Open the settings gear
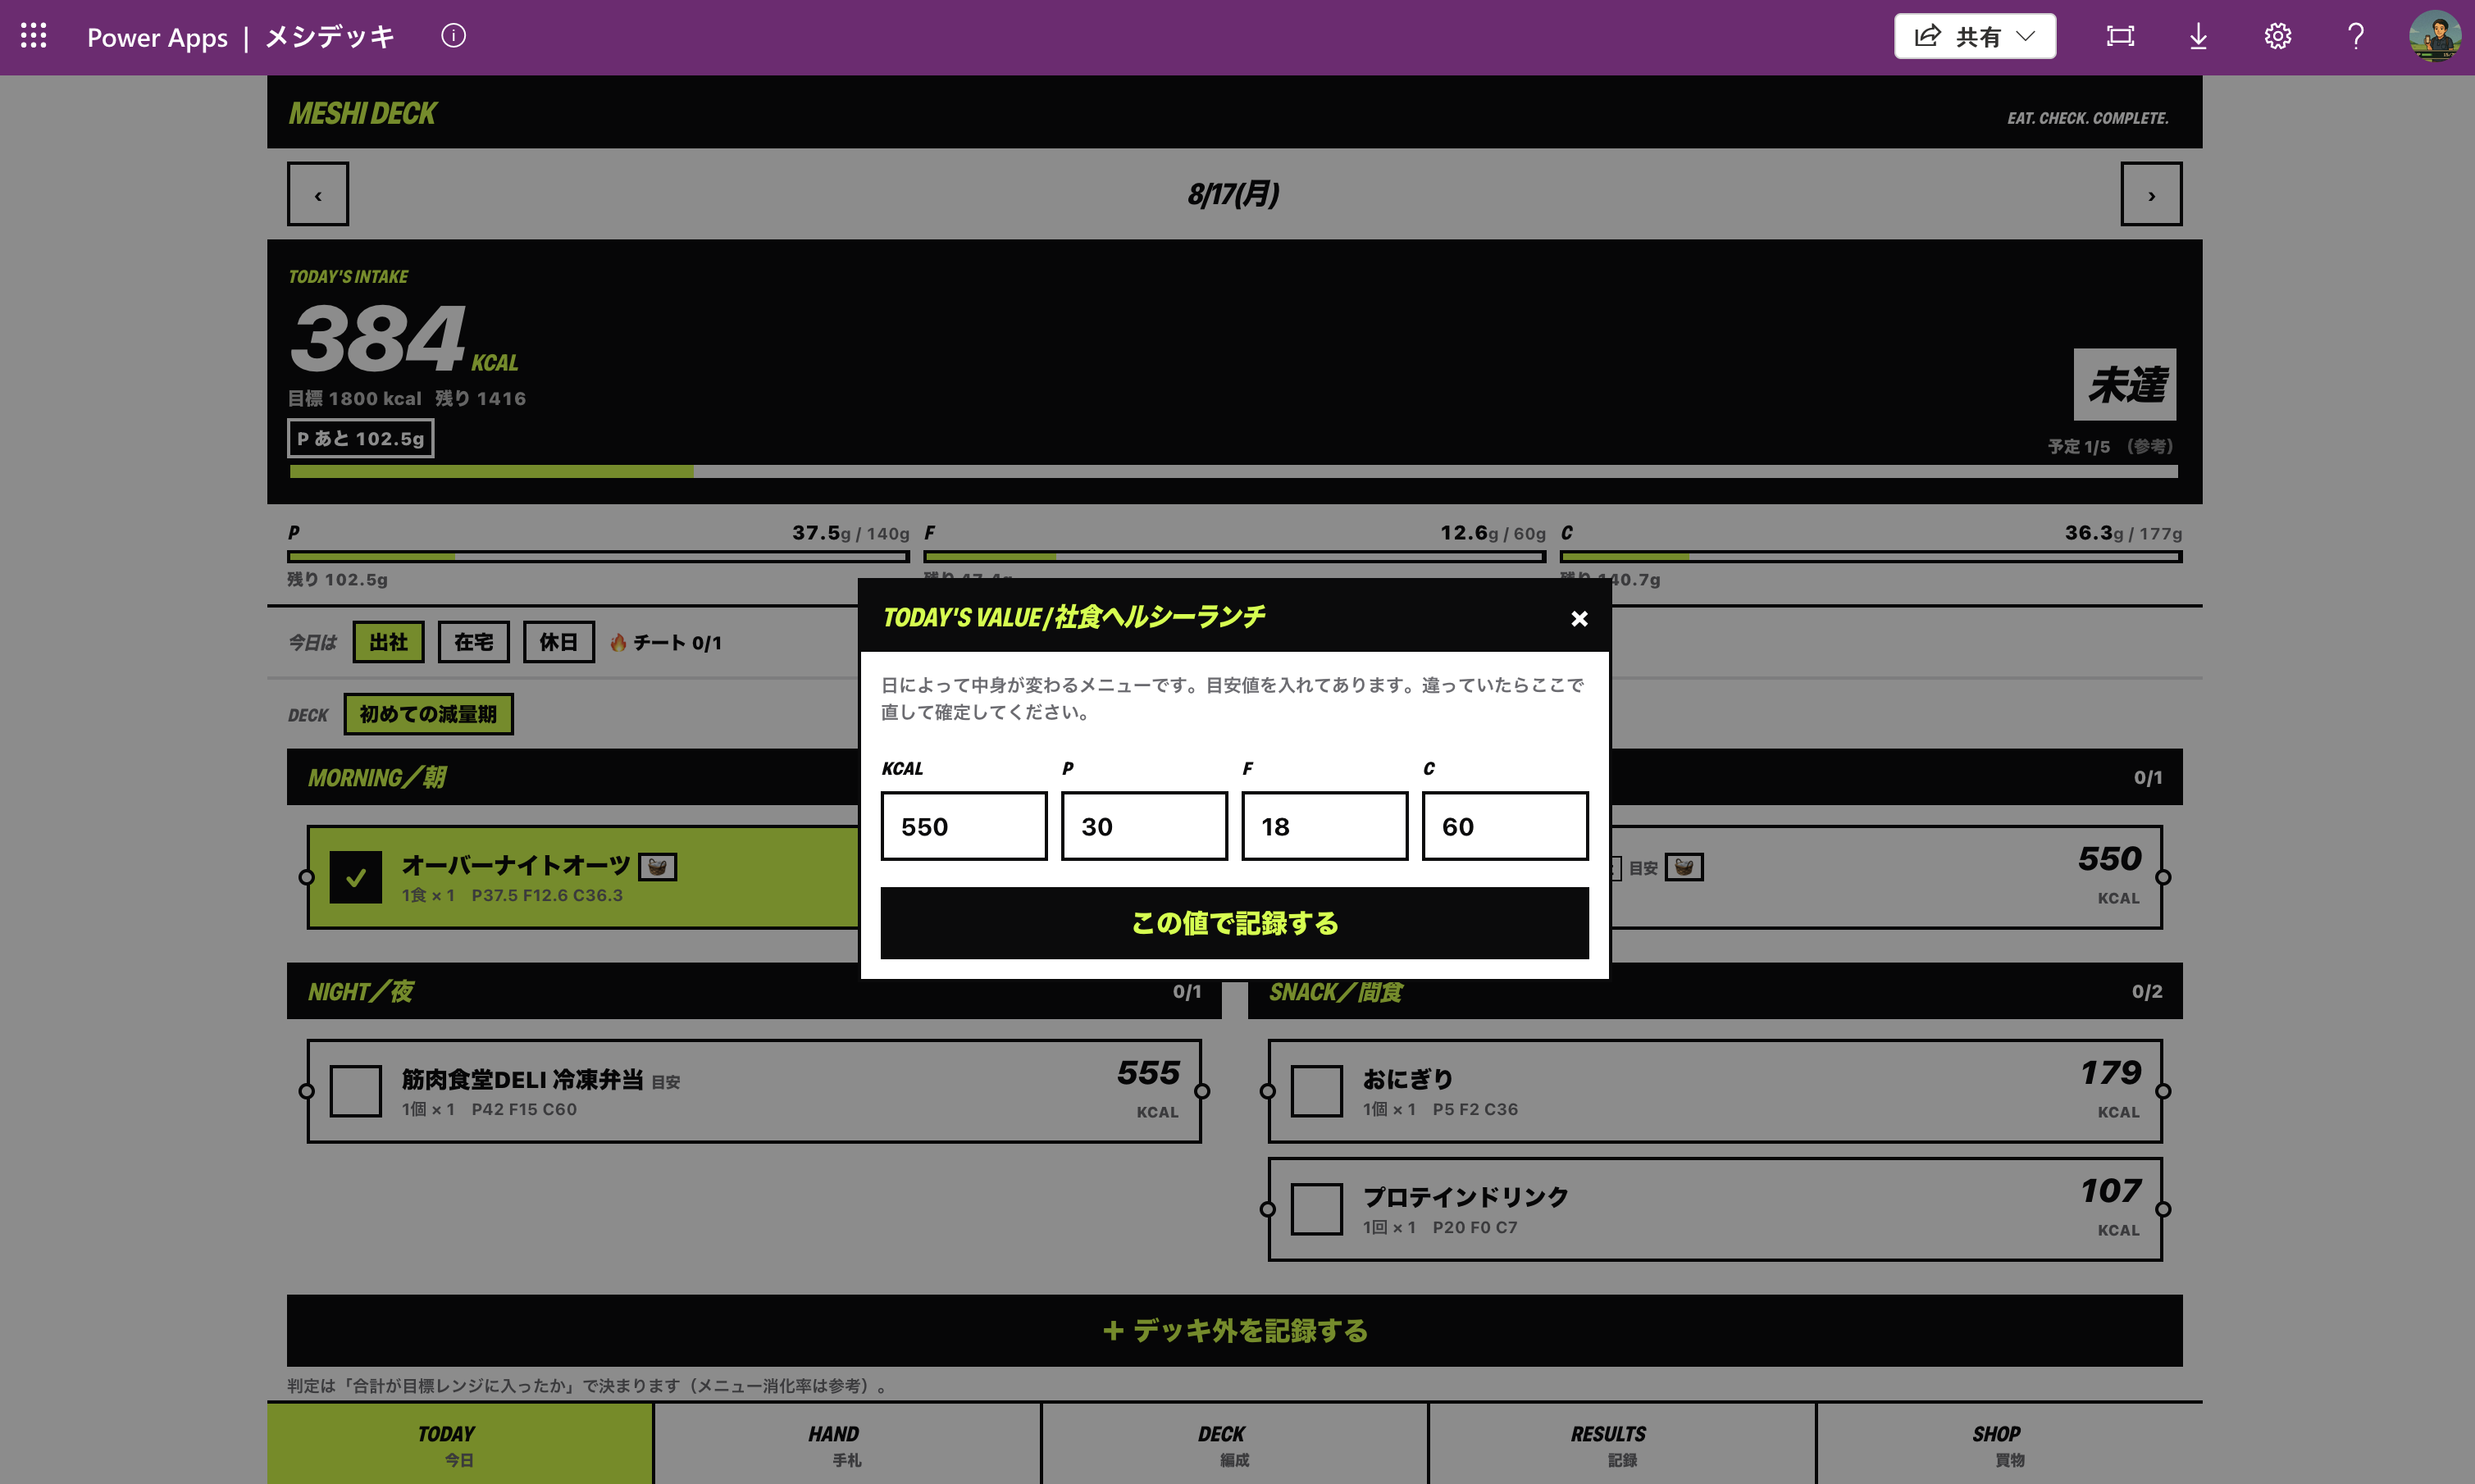The height and width of the screenshot is (1484, 2475). click(2277, 36)
